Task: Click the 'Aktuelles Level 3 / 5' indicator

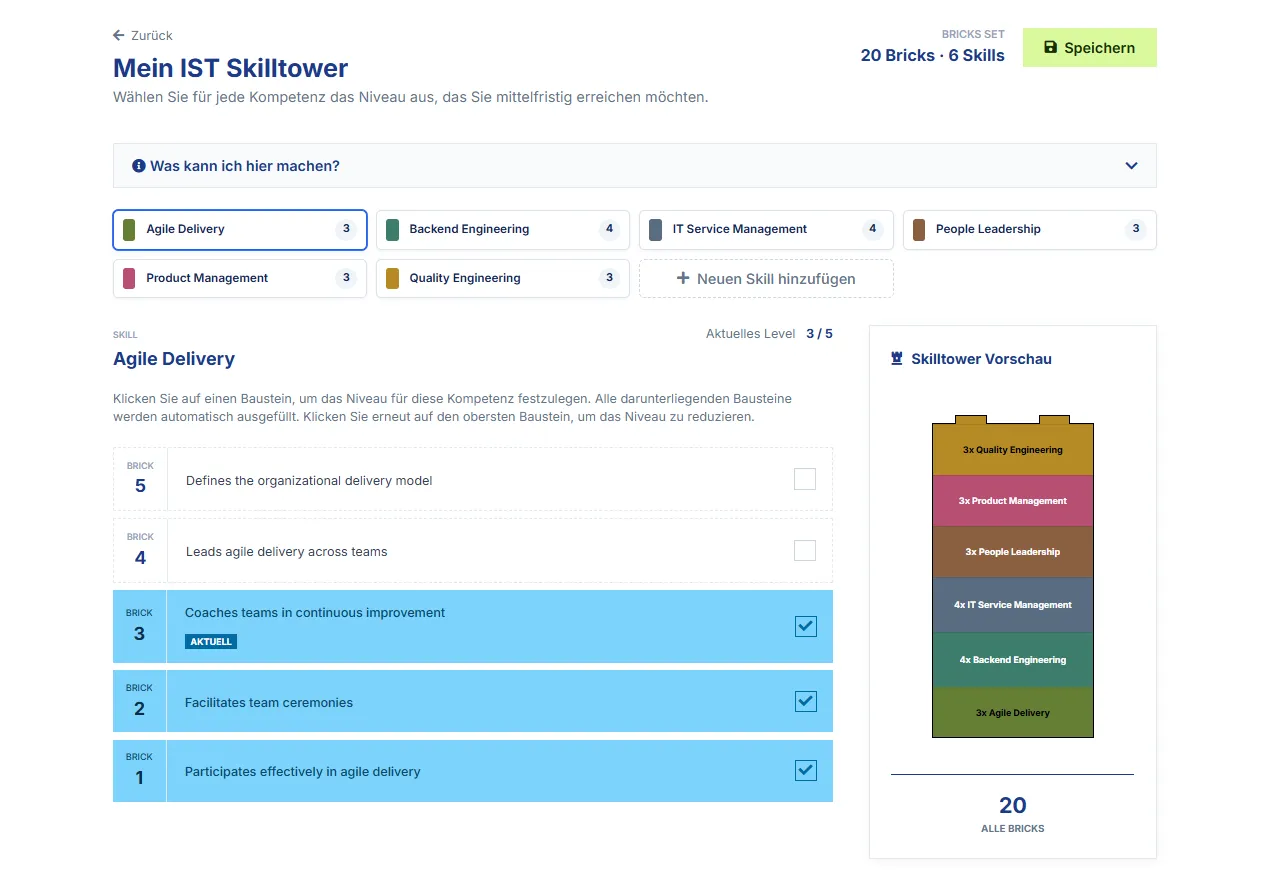Action: point(769,334)
